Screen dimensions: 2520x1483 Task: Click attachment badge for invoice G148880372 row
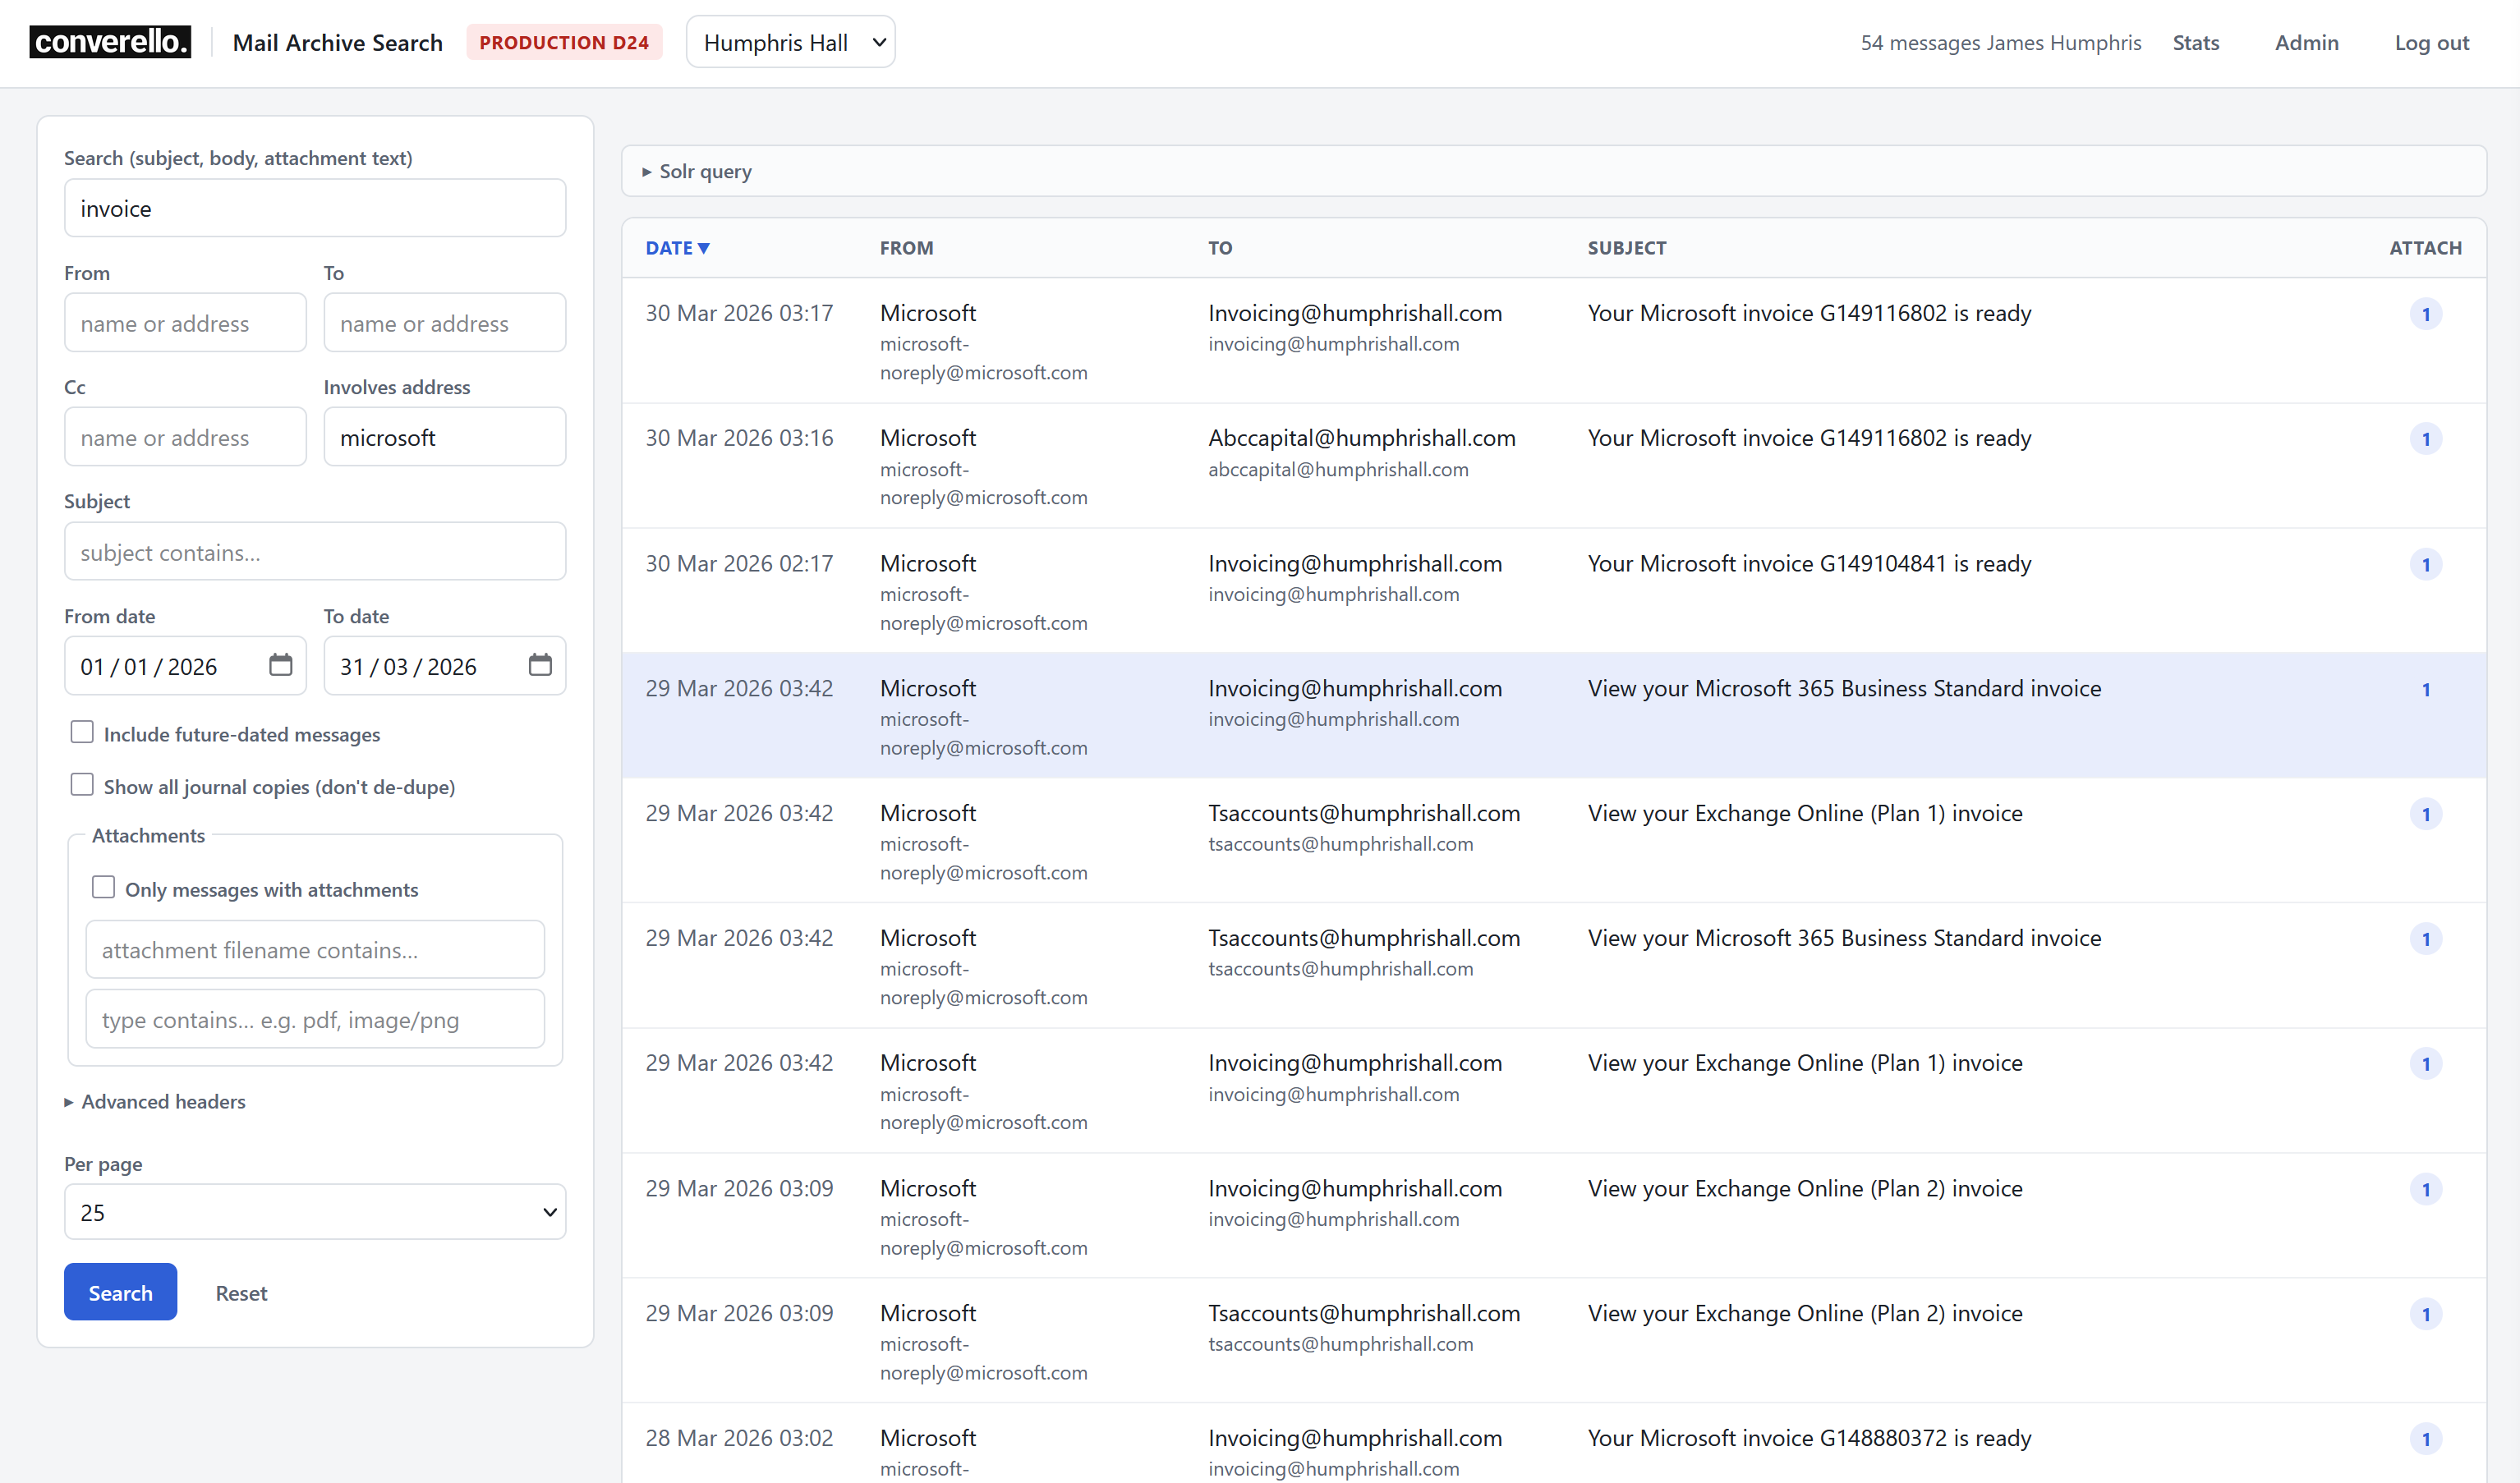(2425, 1439)
